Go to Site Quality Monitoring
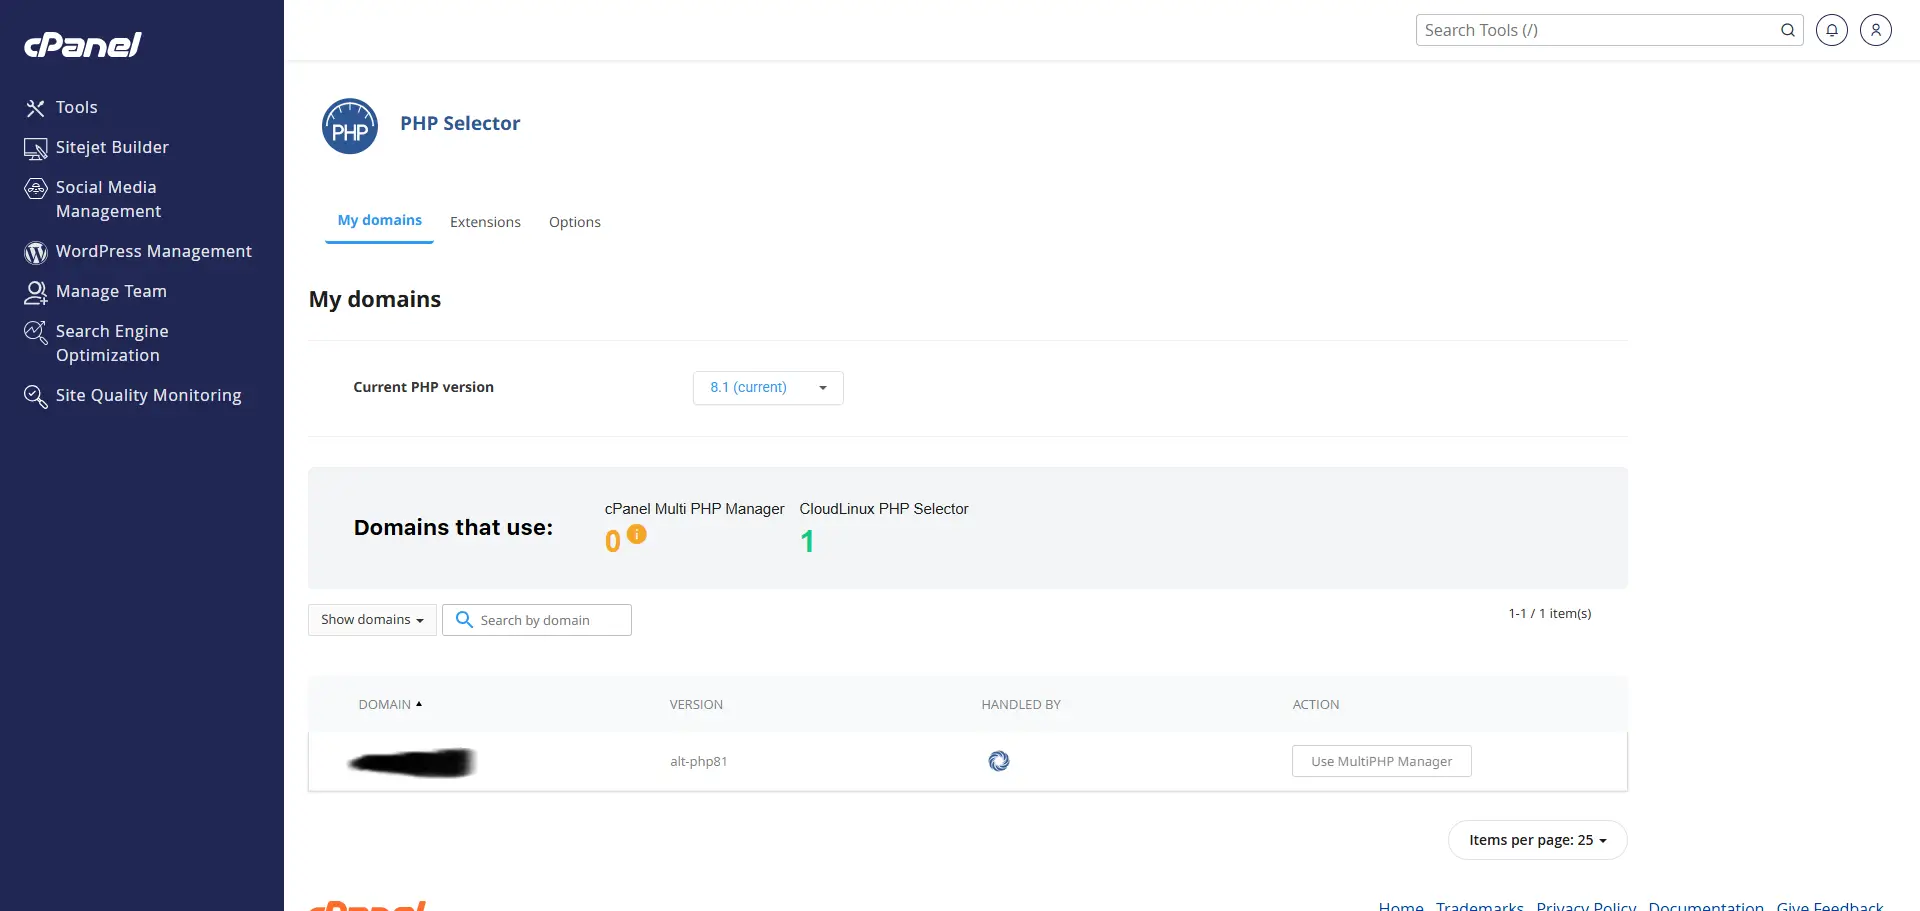This screenshot has width=1920, height=911. 148,395
